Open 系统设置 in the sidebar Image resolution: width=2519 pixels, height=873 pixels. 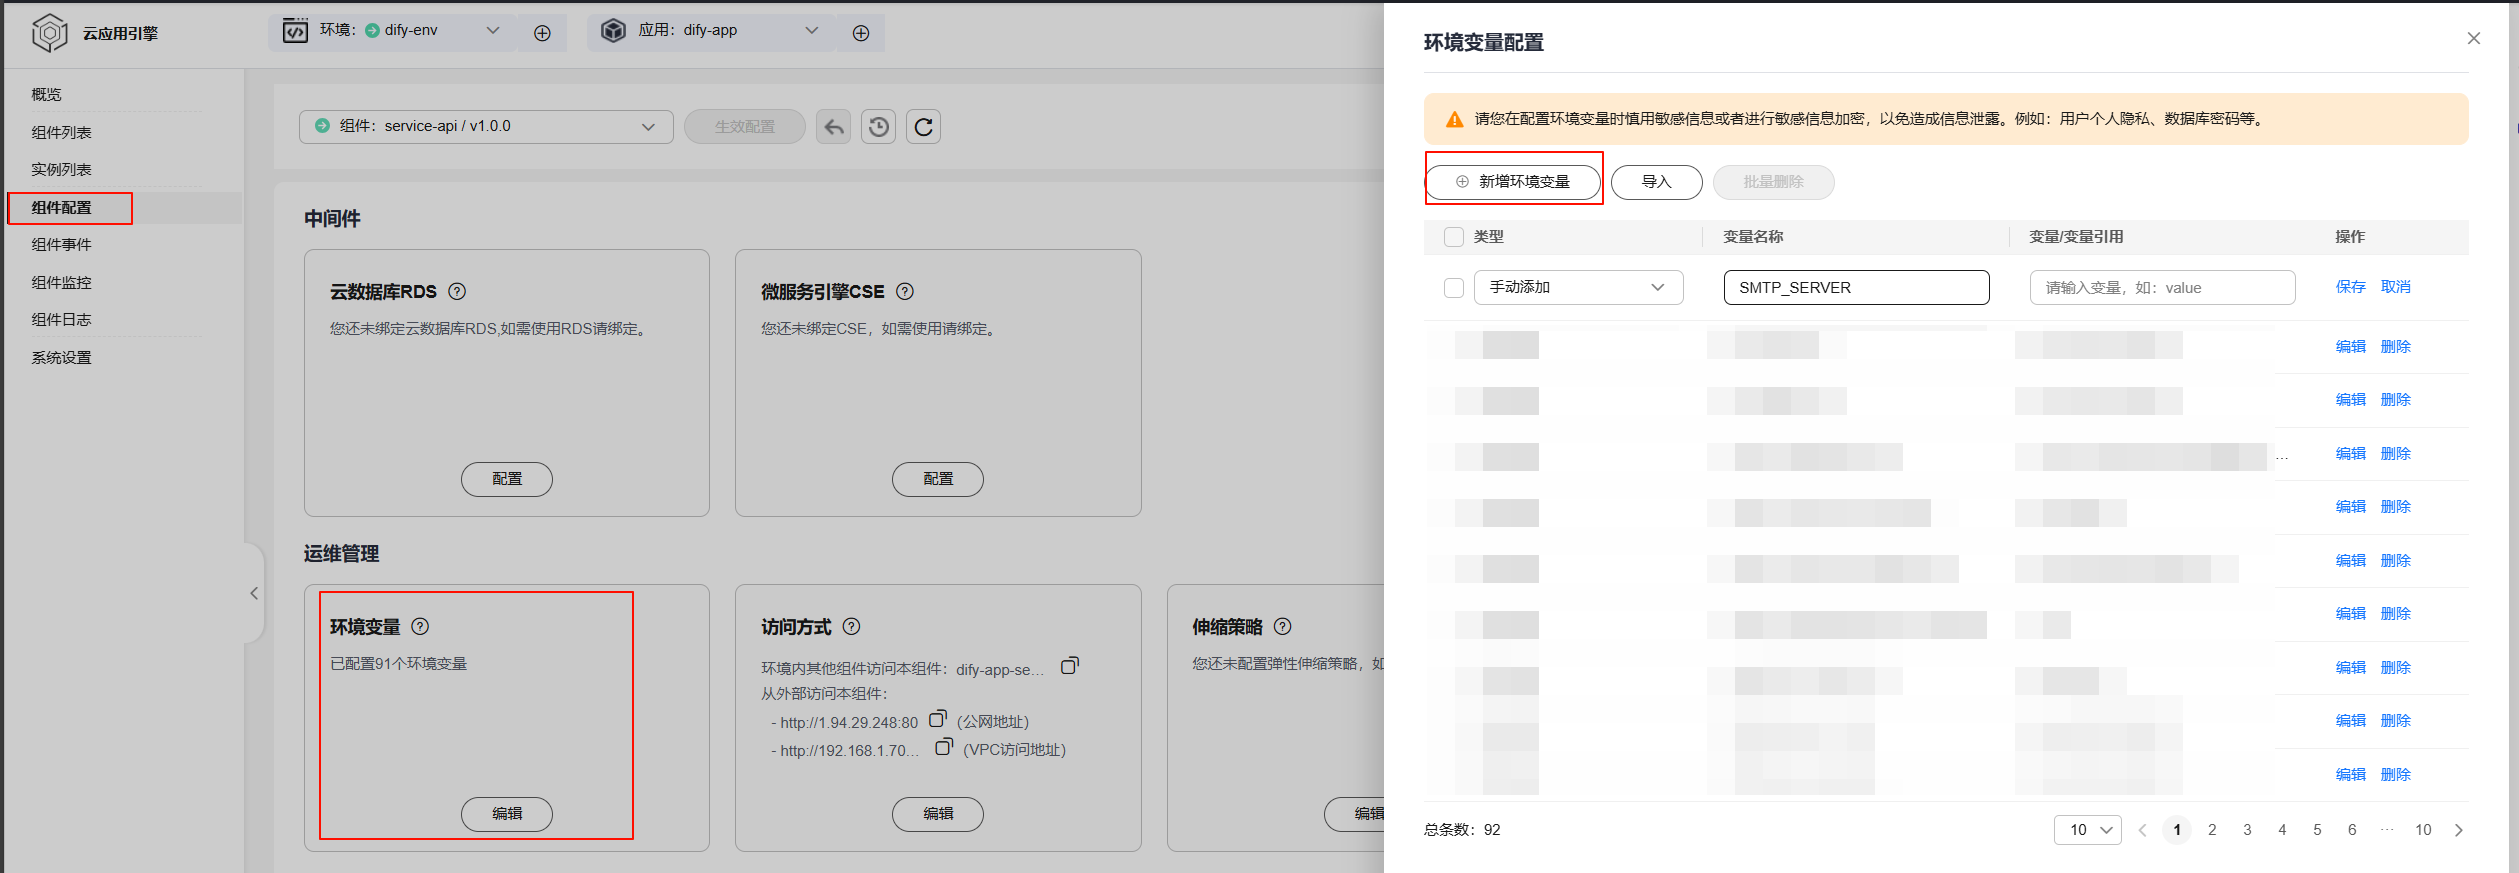(x=61, y=357)
